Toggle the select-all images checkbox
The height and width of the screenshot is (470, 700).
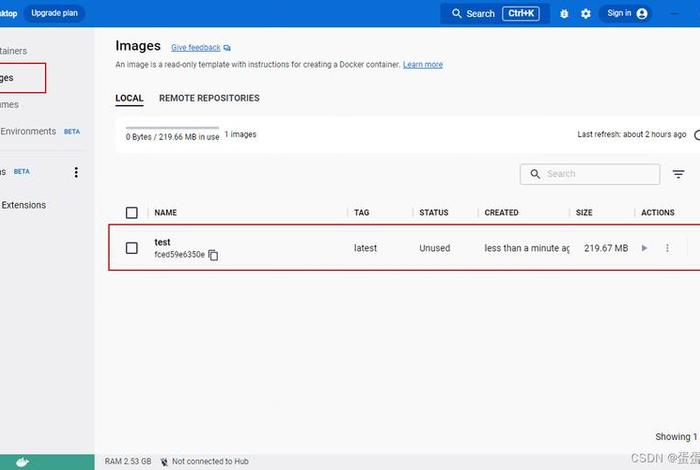coord(132,212)
